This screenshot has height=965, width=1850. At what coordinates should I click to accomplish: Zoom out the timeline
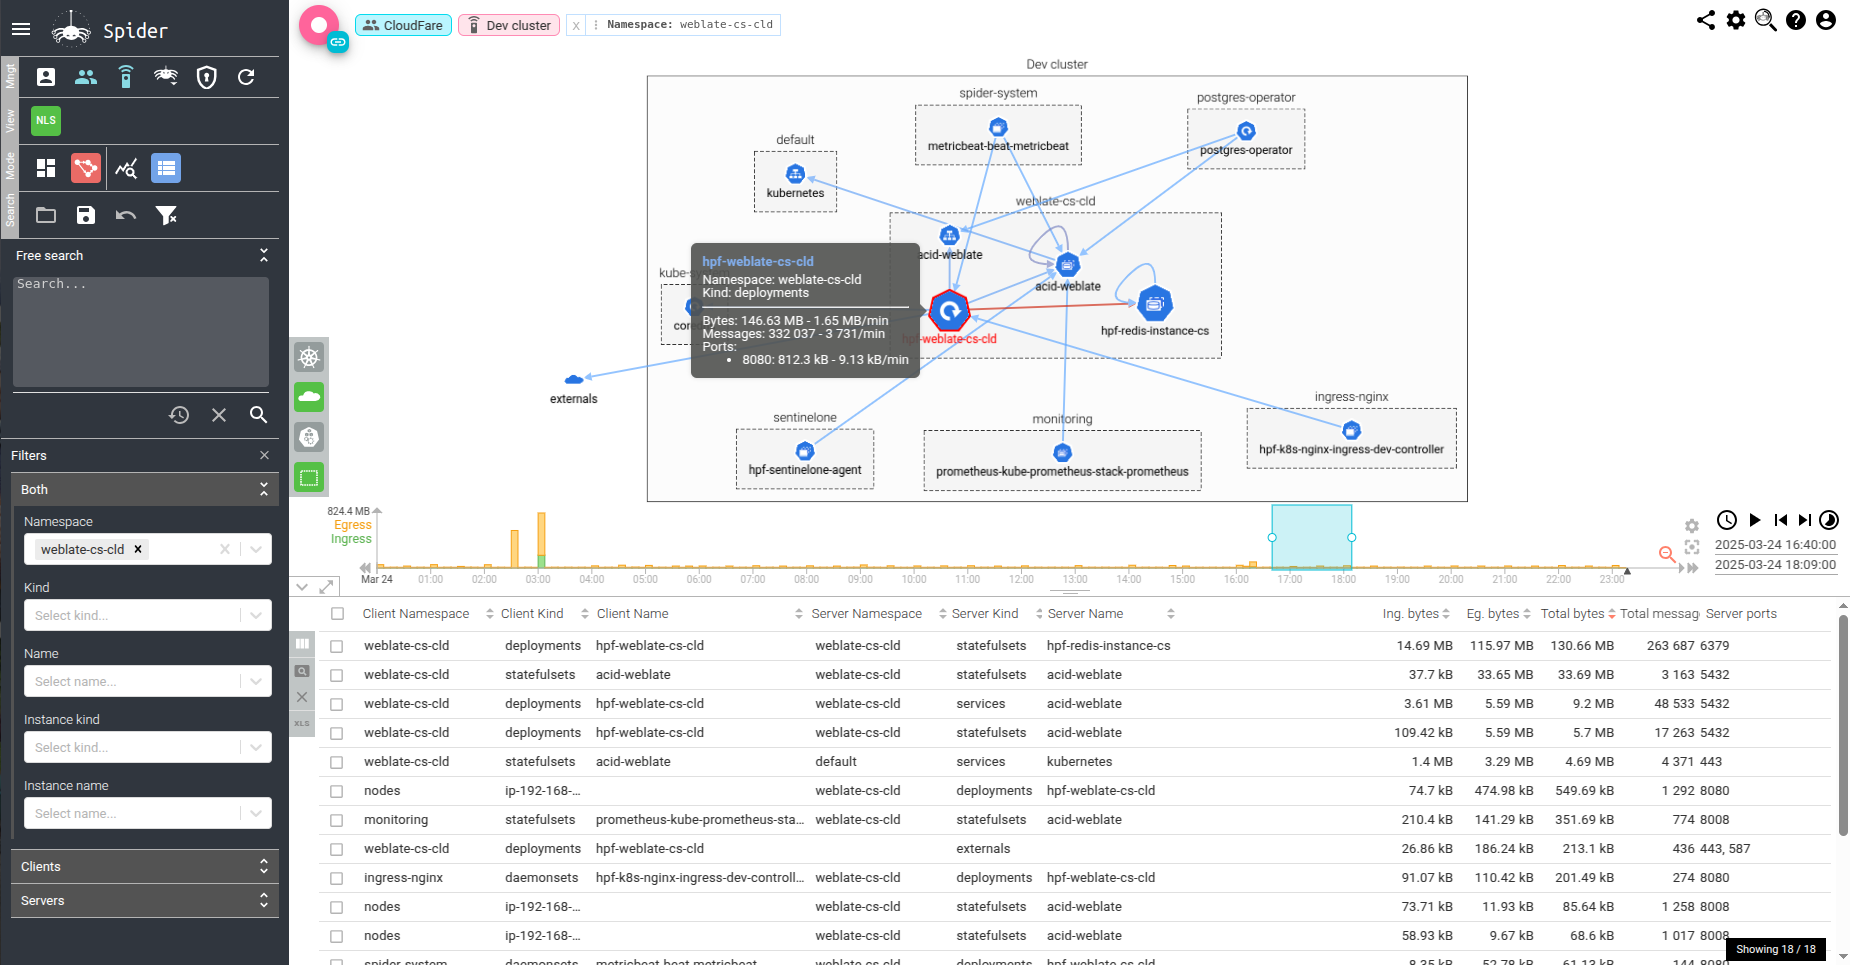tap(1667, 554)
